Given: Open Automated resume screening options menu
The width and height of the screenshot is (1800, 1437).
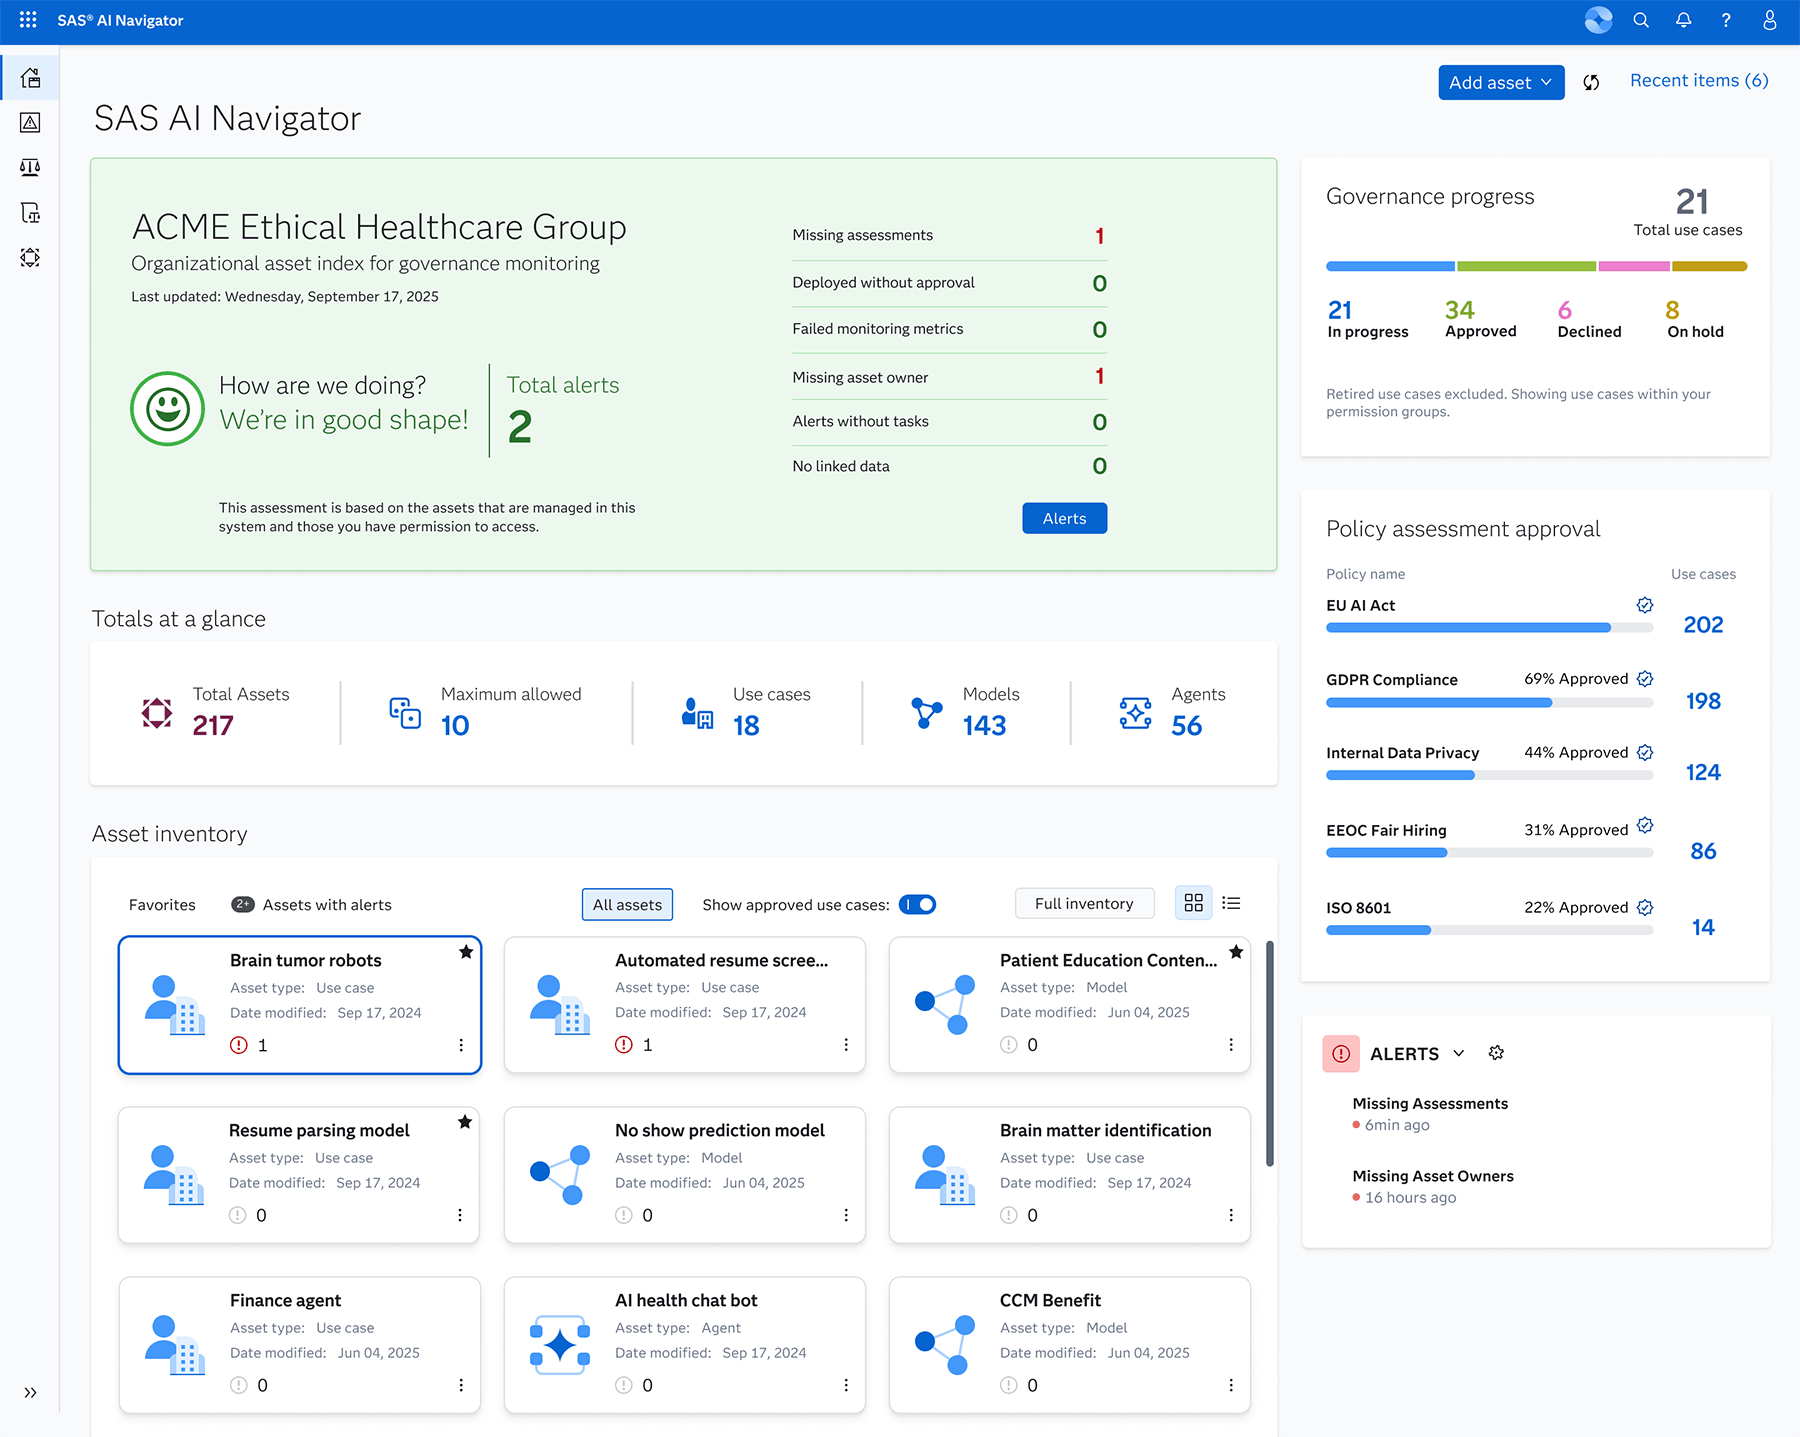Looking at the screenshot, I should click(846, 1045).
